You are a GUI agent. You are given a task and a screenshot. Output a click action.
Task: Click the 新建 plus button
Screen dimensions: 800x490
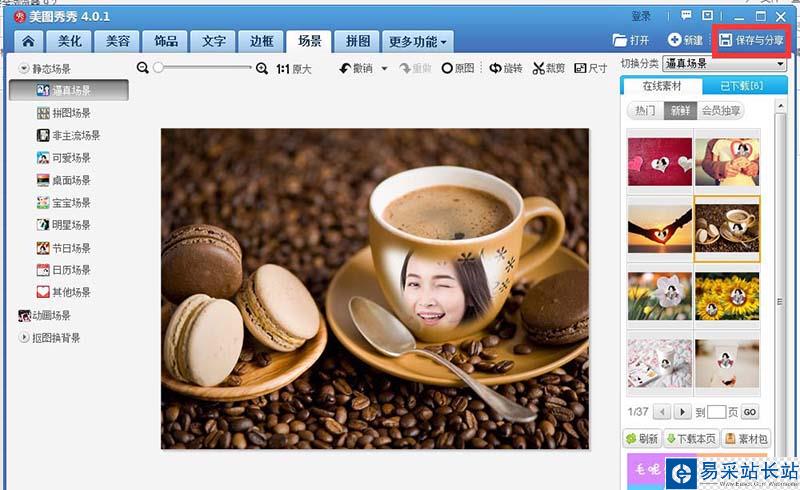[x=685, y=40]
